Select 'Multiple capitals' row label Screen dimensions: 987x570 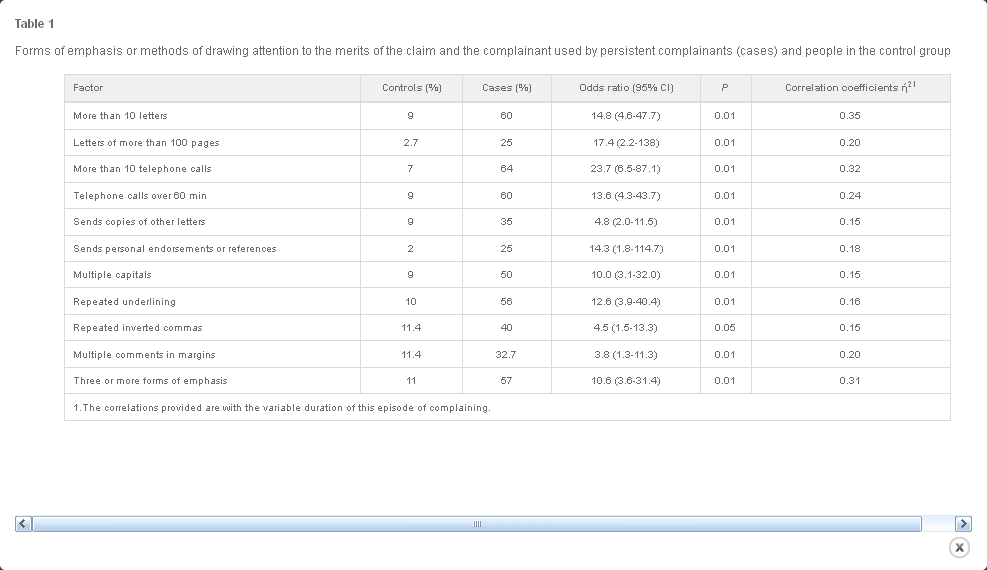112,274
